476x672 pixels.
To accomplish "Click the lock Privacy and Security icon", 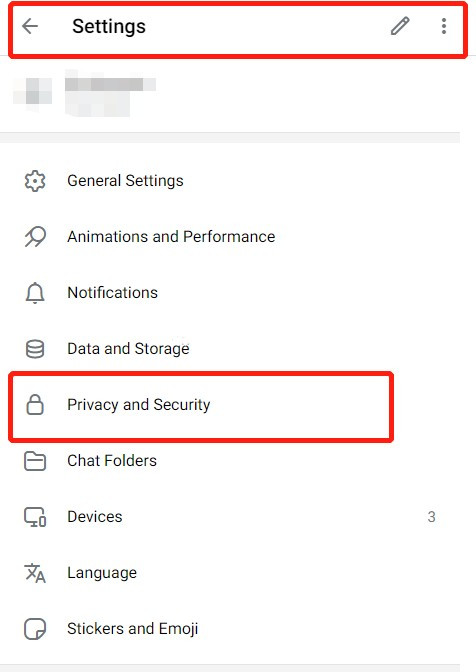I will pos(35,405).
